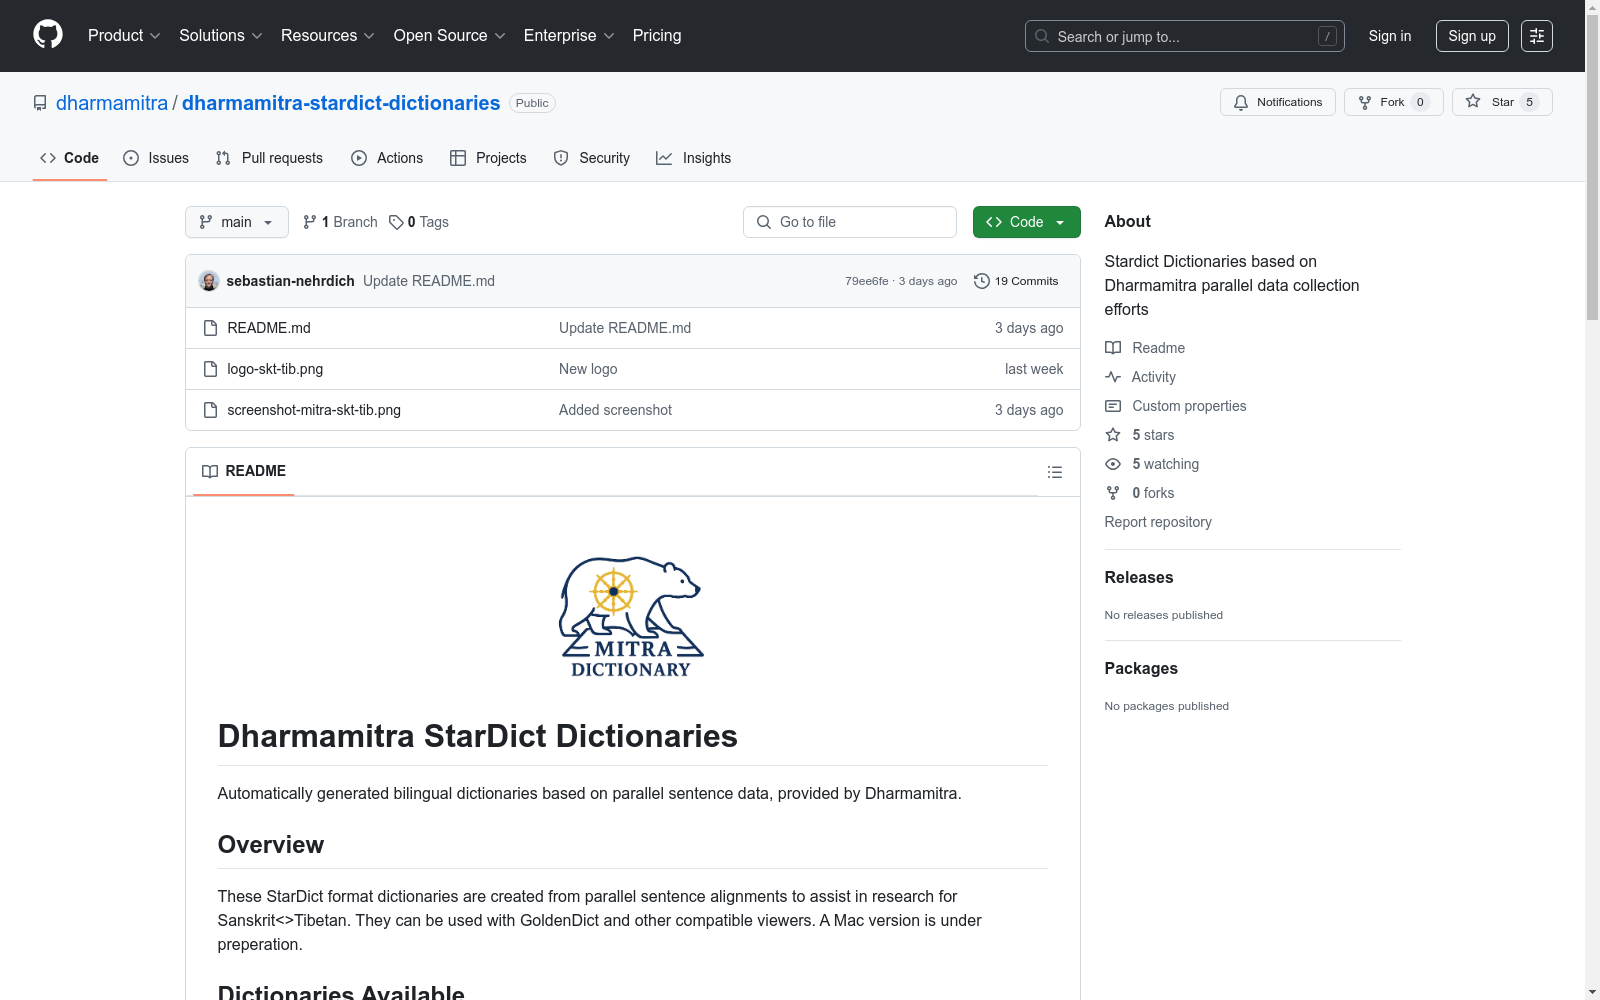This screenshot has width=1600, height=1000.
Task: View the 5 stars stargazers
Action: pyautogui.click(x=1140, y=435)
